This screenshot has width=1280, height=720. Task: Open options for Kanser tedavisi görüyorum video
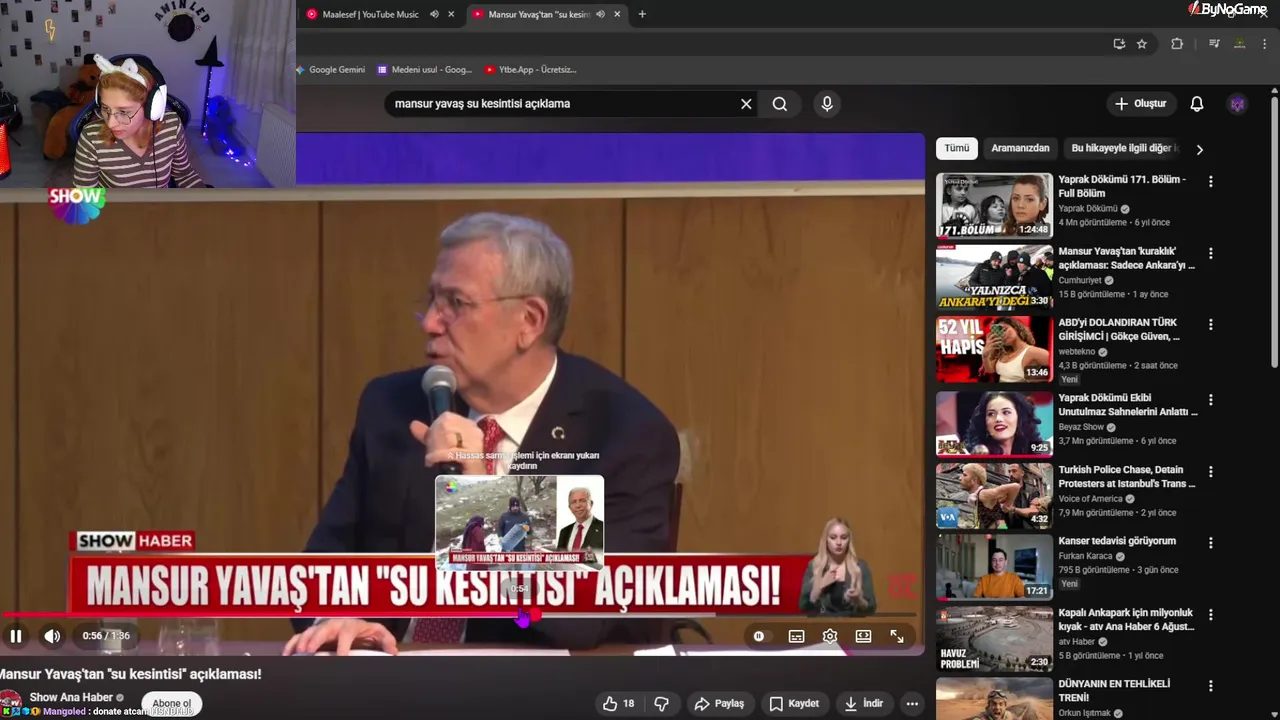pos(1211,543)
